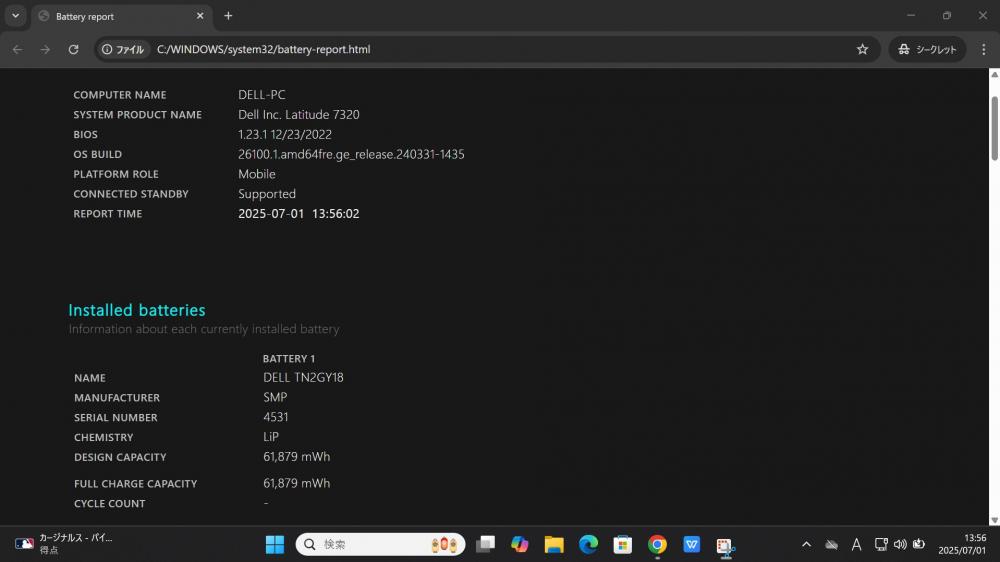Click the SYSTEM PRODUCT NAME label

click(x=137, y=115)
